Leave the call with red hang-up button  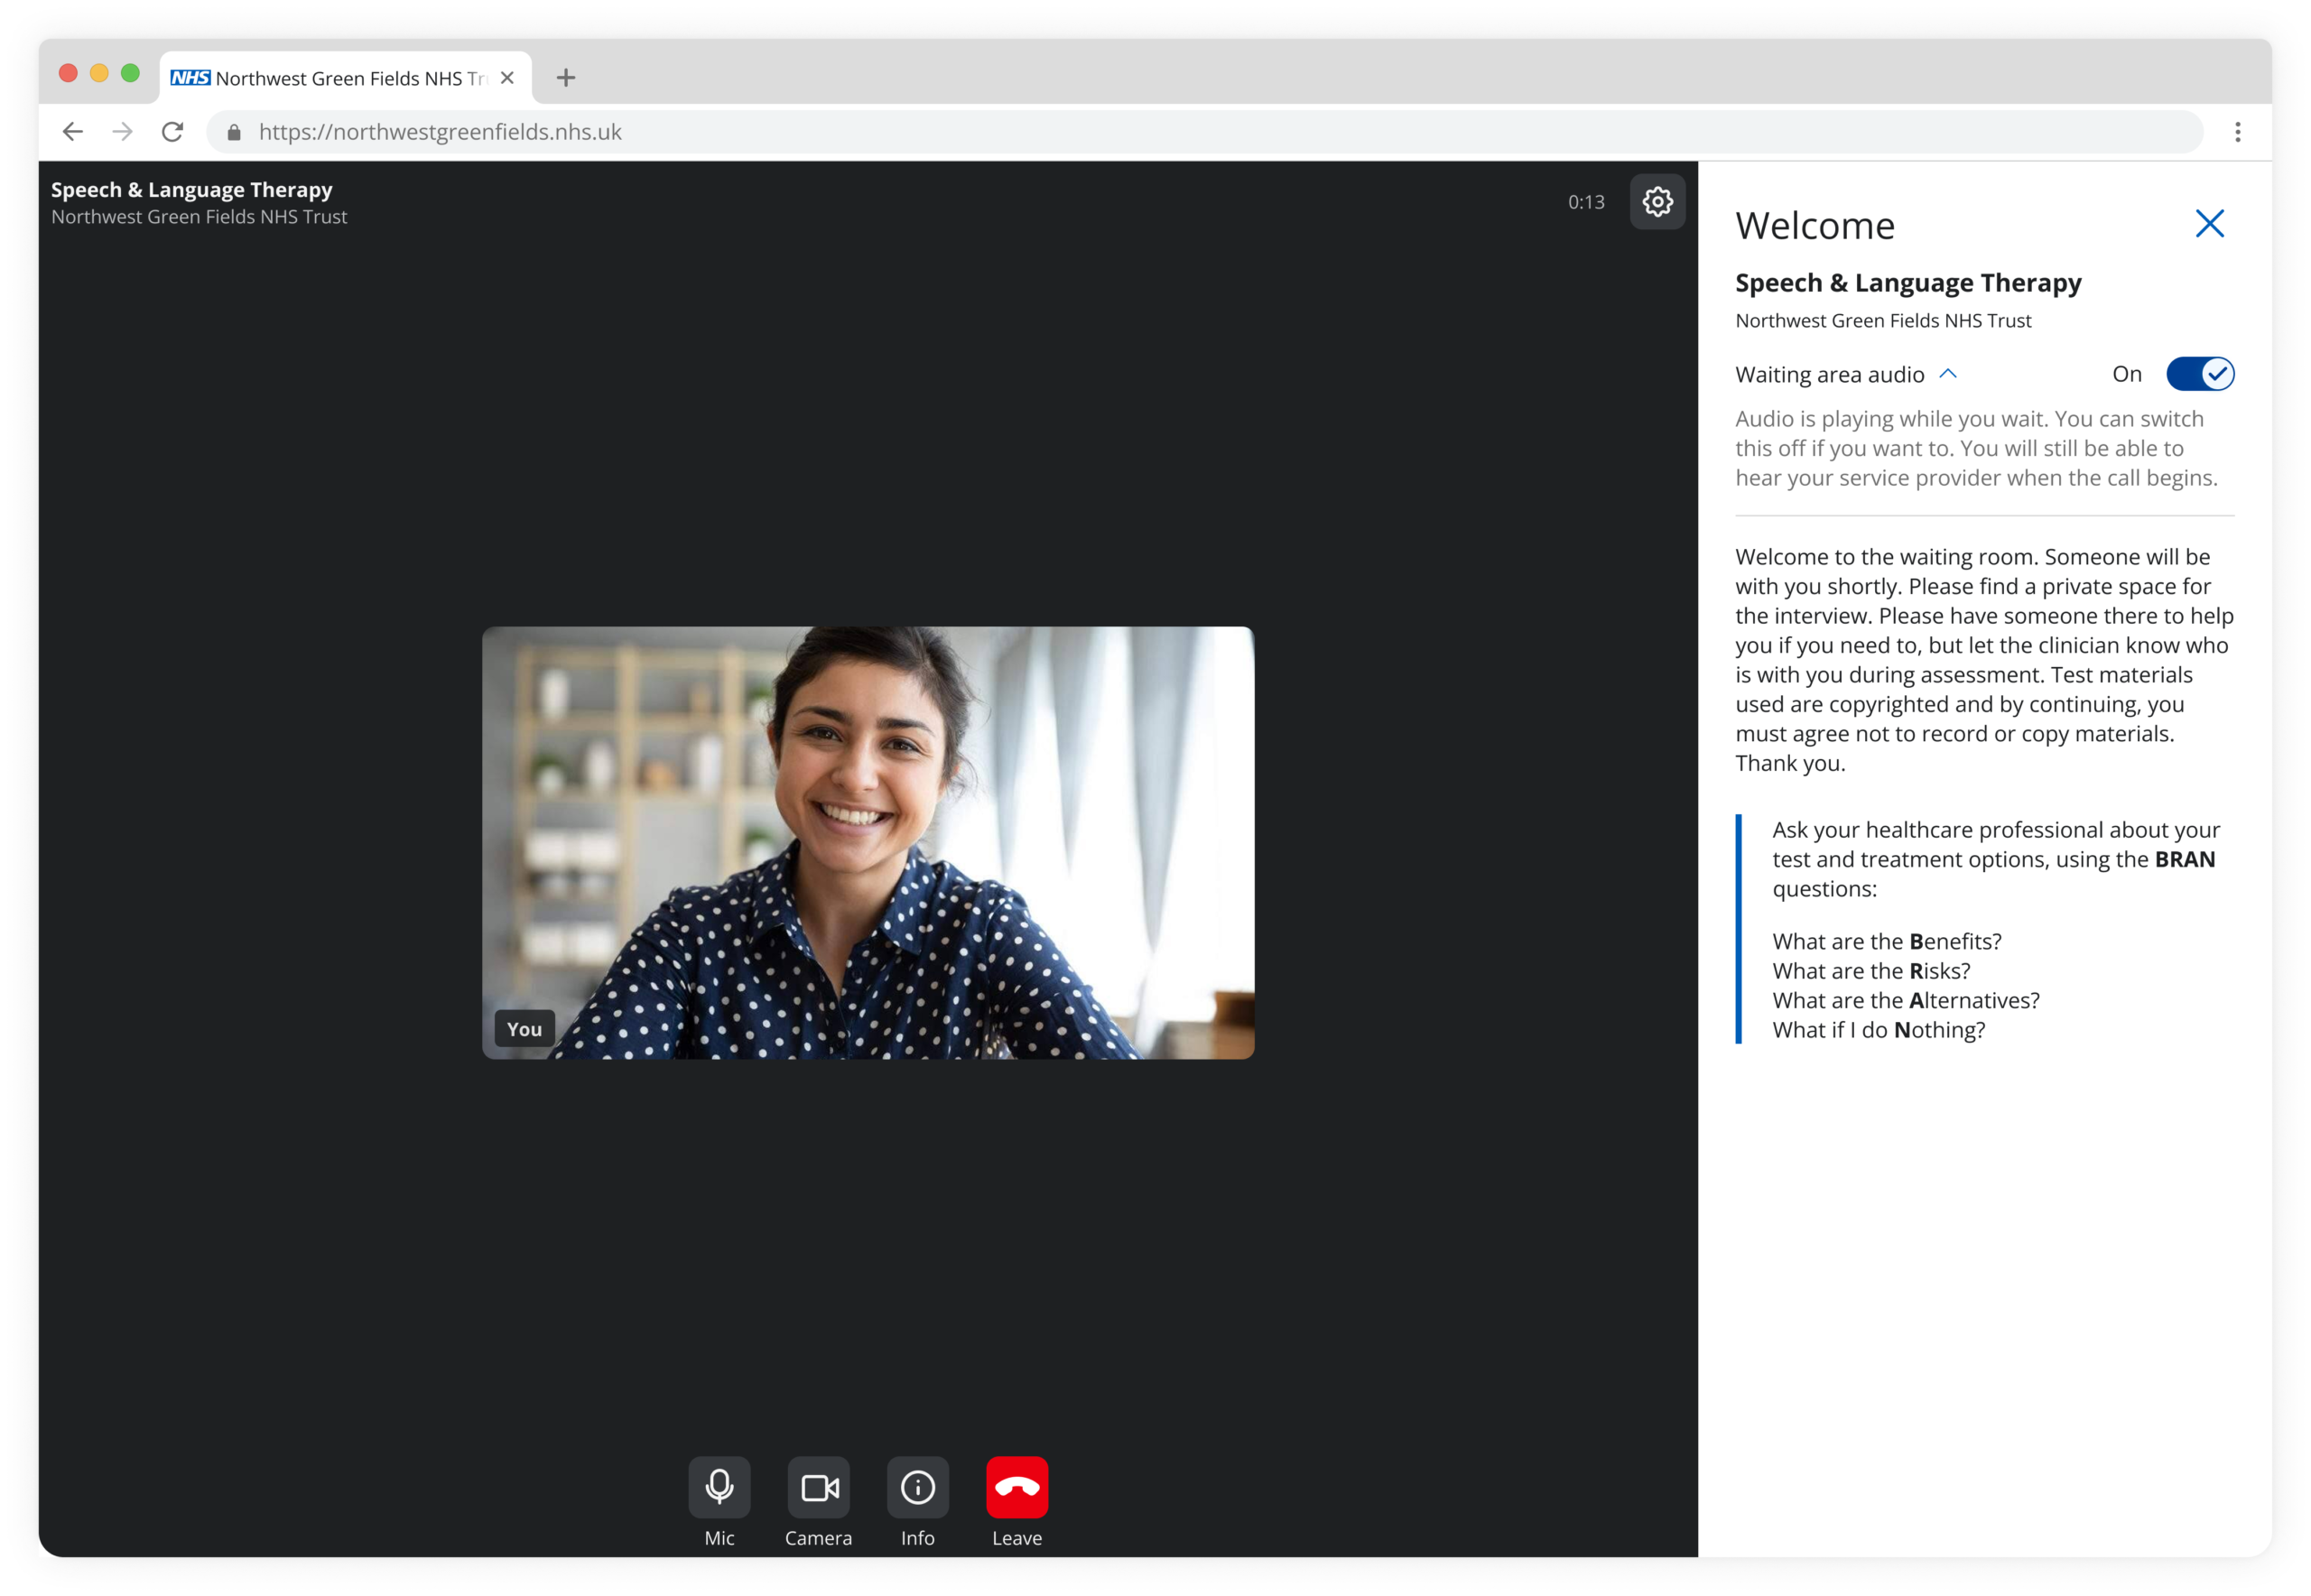[x=1017, y=1487]
